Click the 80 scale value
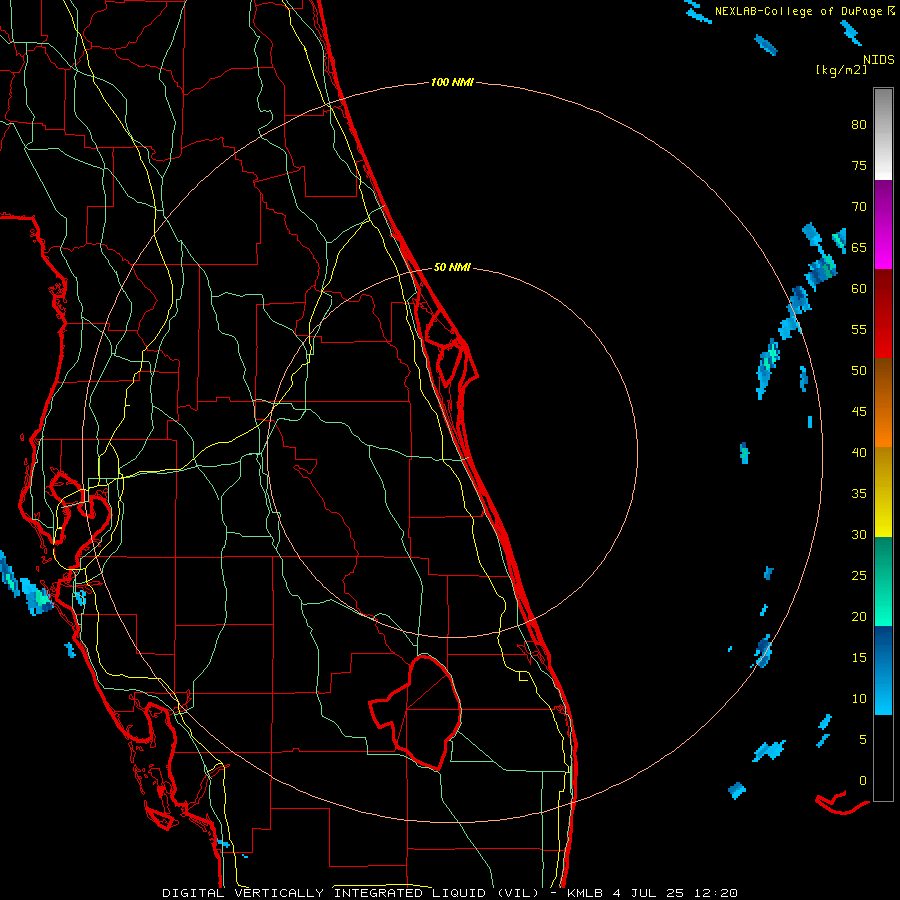The image size is (900, 900). [859, 125]
